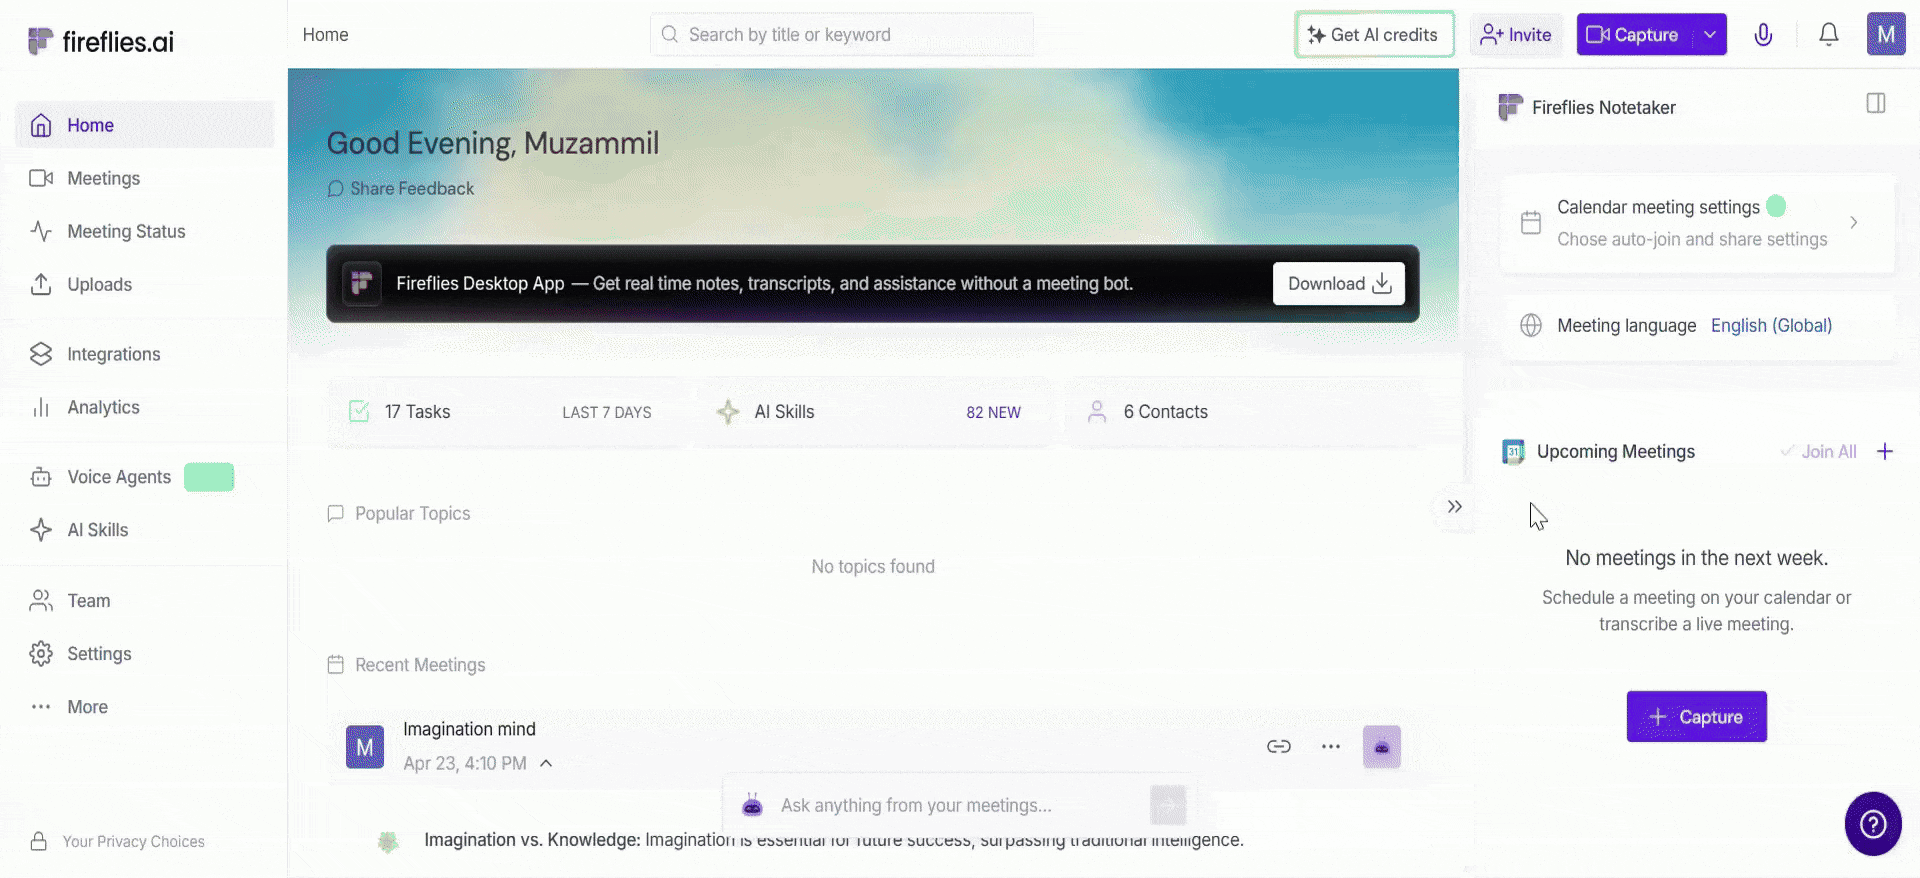Open Voice Agents section
This screenshot has width=1920, height=878.
coord(145,477)
